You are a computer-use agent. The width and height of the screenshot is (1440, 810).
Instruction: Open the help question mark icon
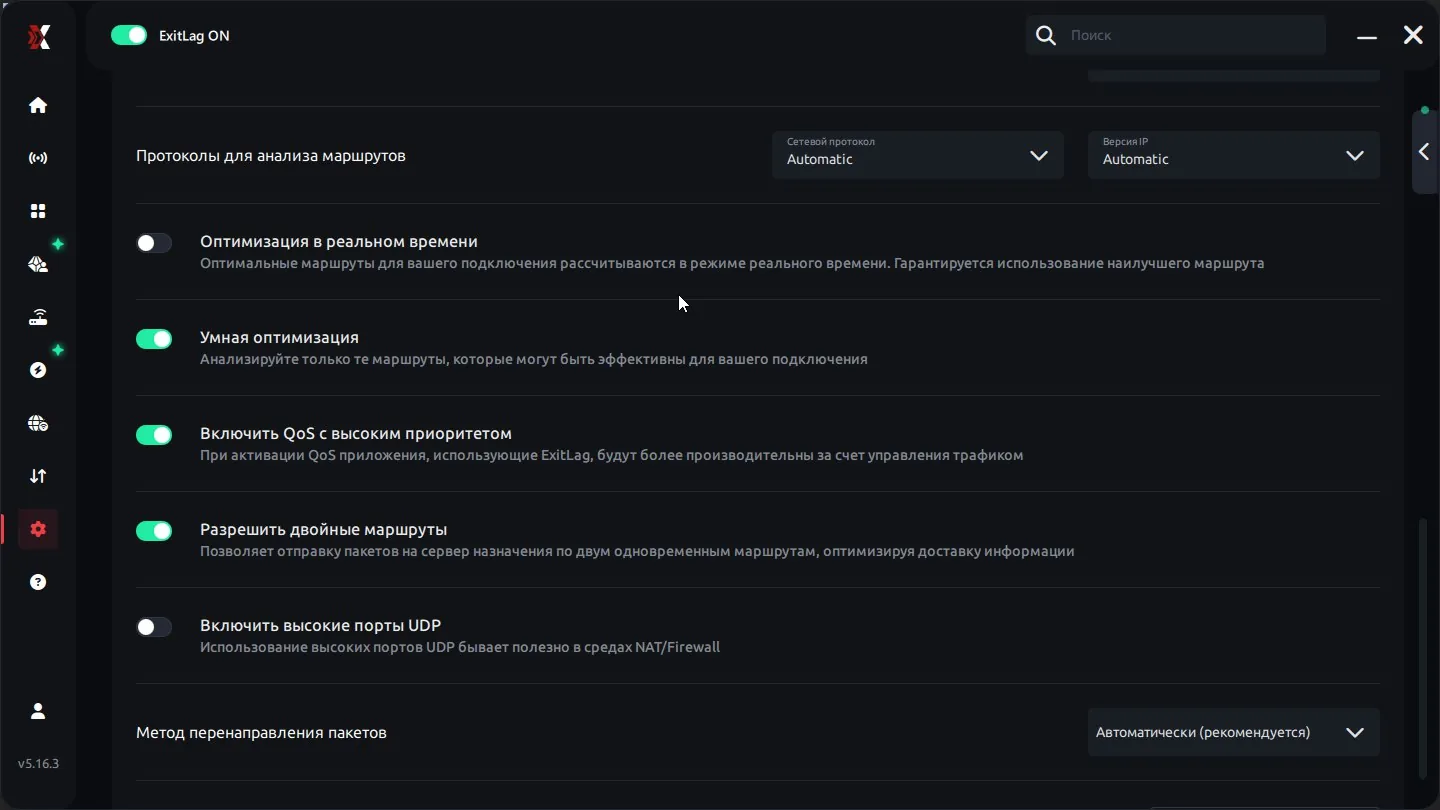click(38, 582)
